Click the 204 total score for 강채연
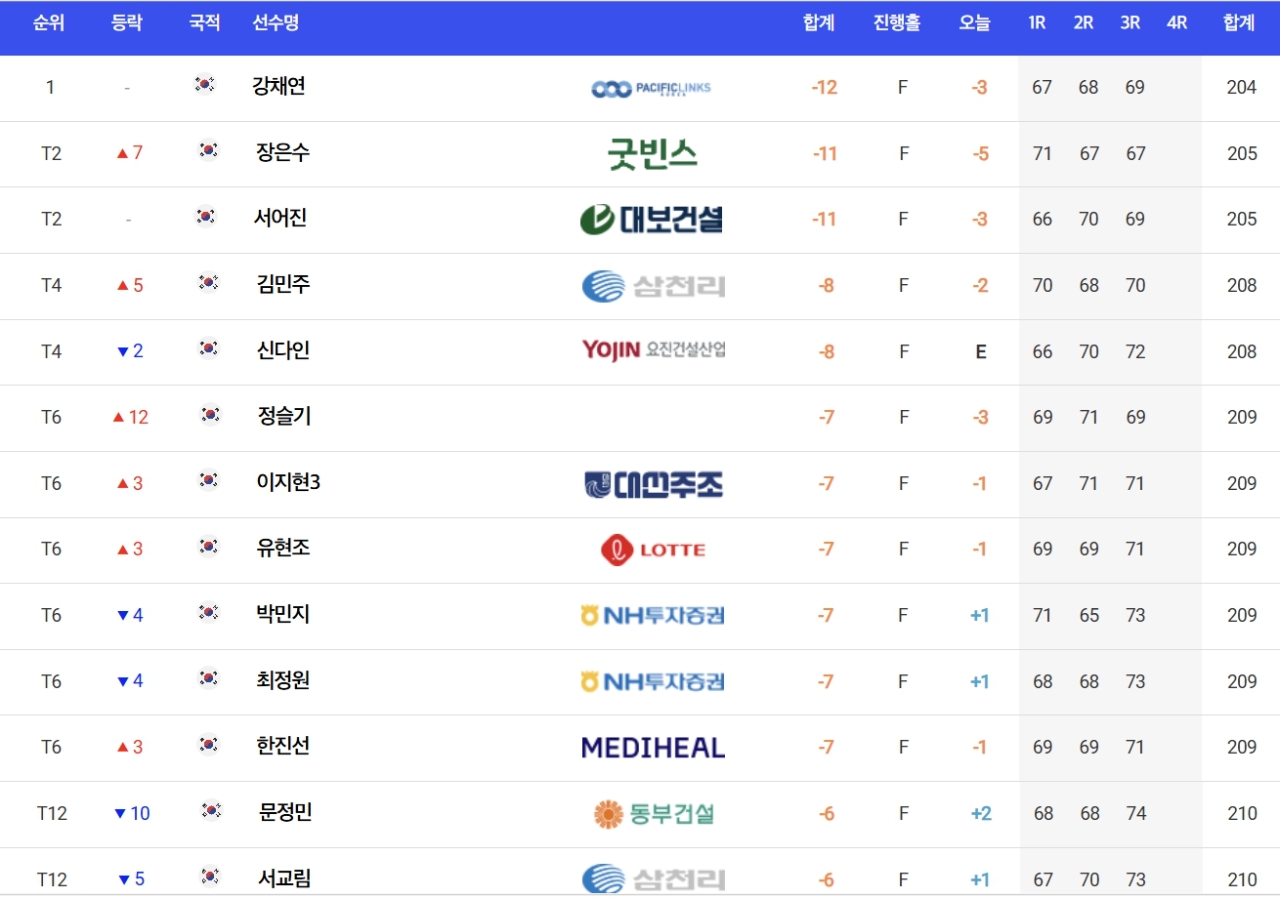This screenshot has width=1280, height=898. pyautogui.click(x=1242, y=87)
